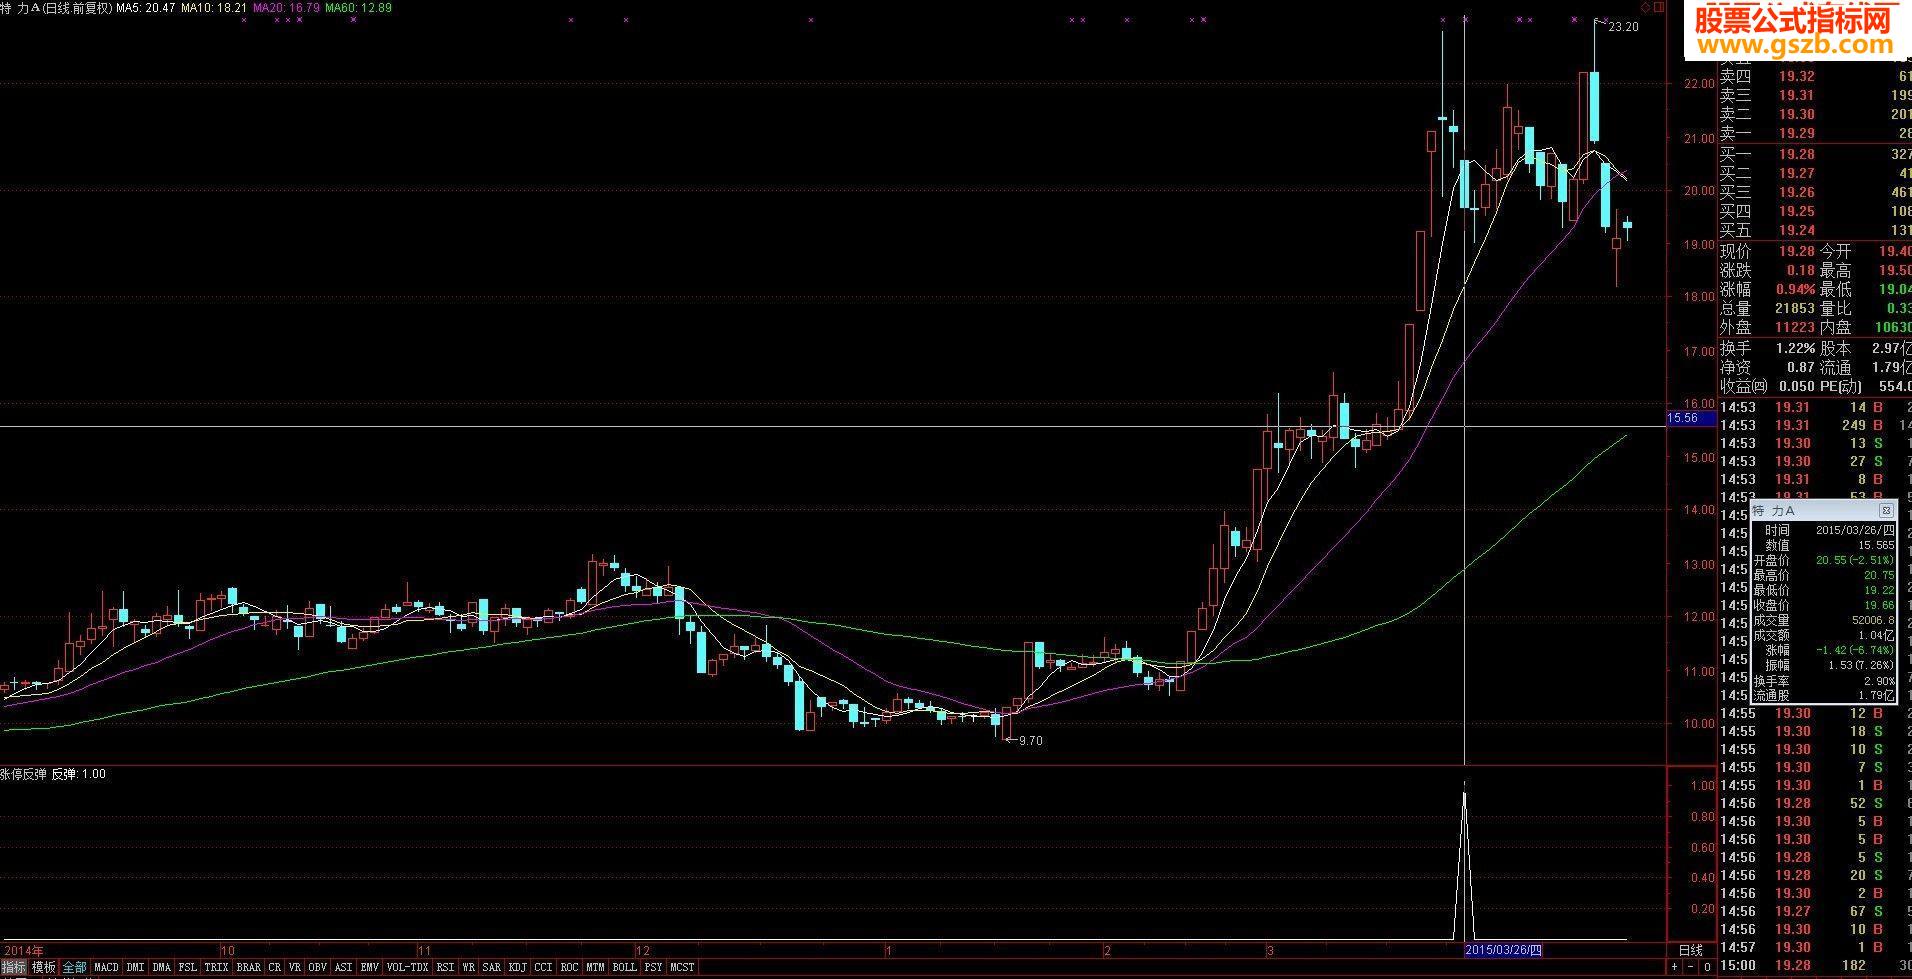Click the 23.20 high price annotation
The height and width of the screenshot is (979, 1912).
pos(1623,27)
